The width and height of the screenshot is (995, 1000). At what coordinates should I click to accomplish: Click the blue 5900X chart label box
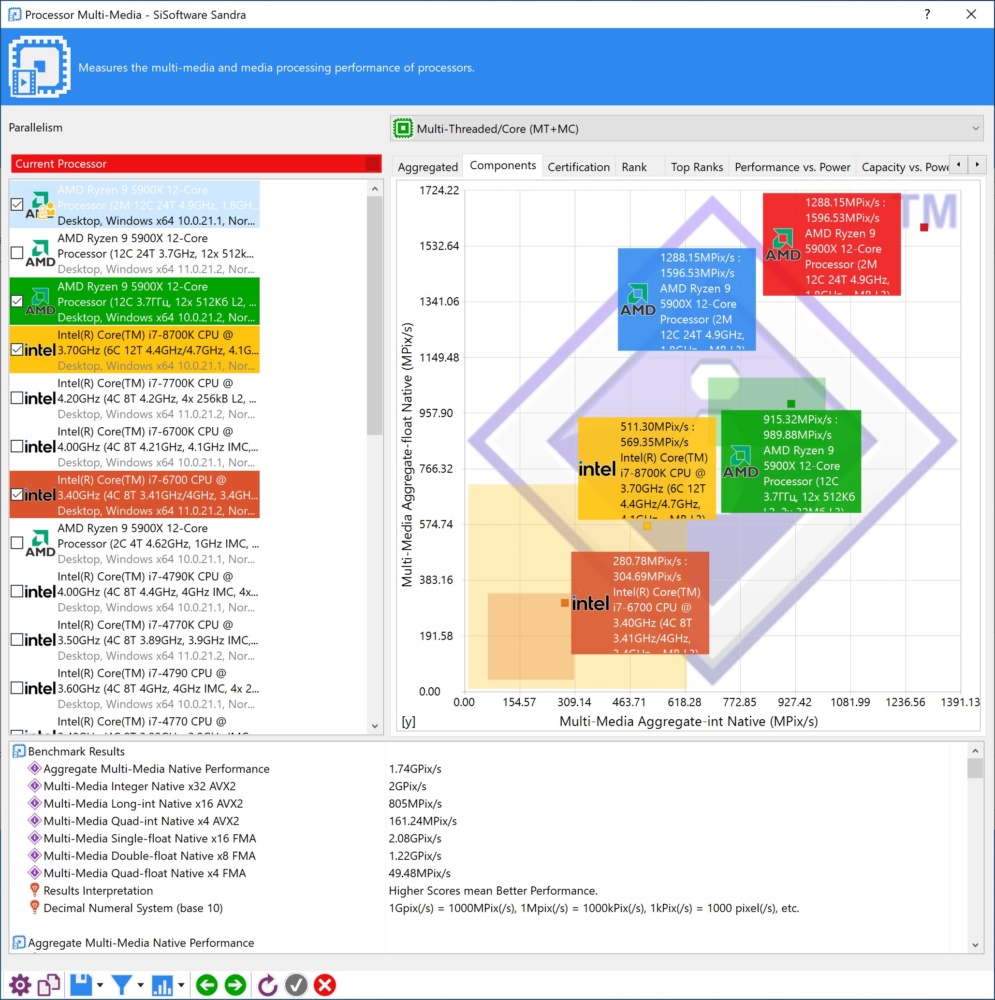pyautogui.click(x=686, y=299)
